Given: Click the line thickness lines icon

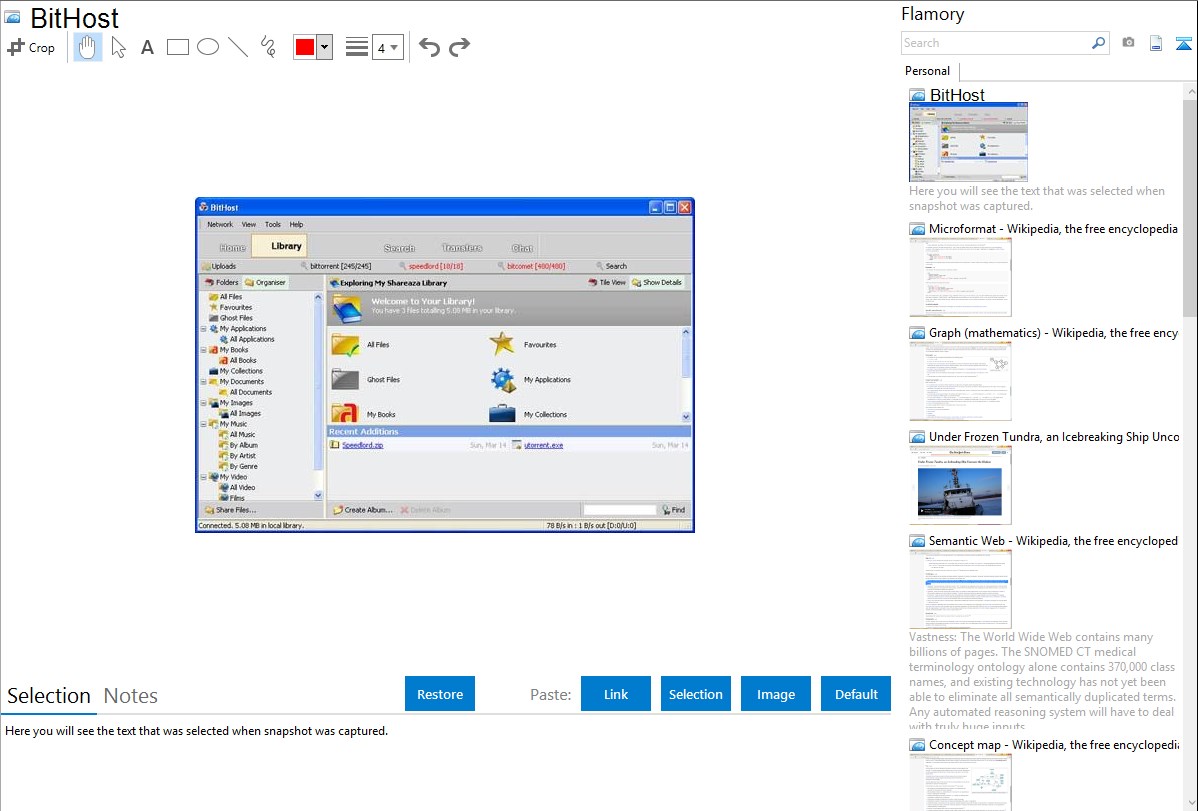Looking at the screenshot, I should point(357,47).
